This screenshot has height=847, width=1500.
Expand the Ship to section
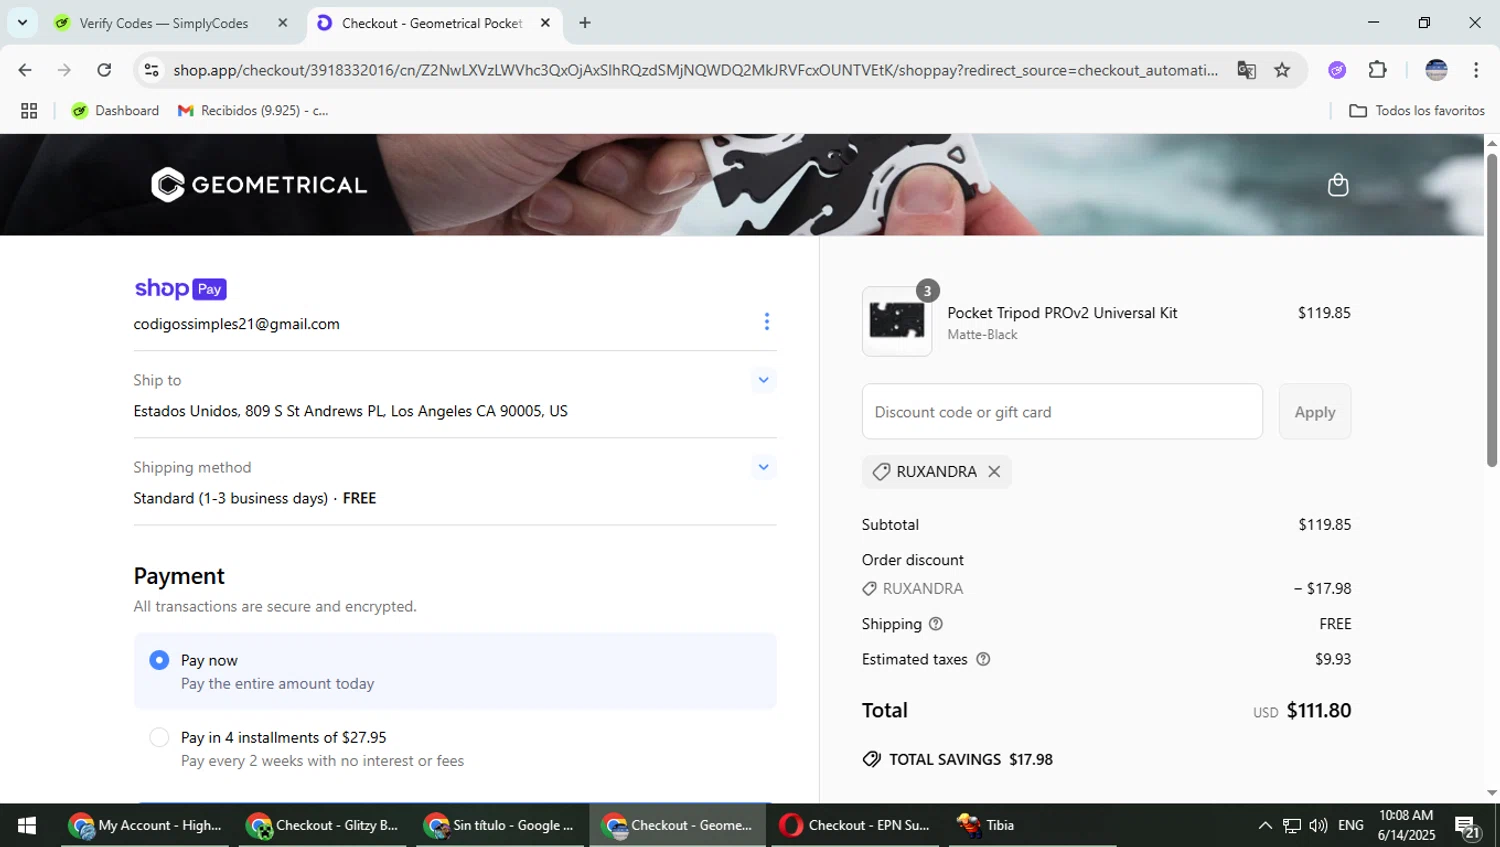click(x=763, y=380)
